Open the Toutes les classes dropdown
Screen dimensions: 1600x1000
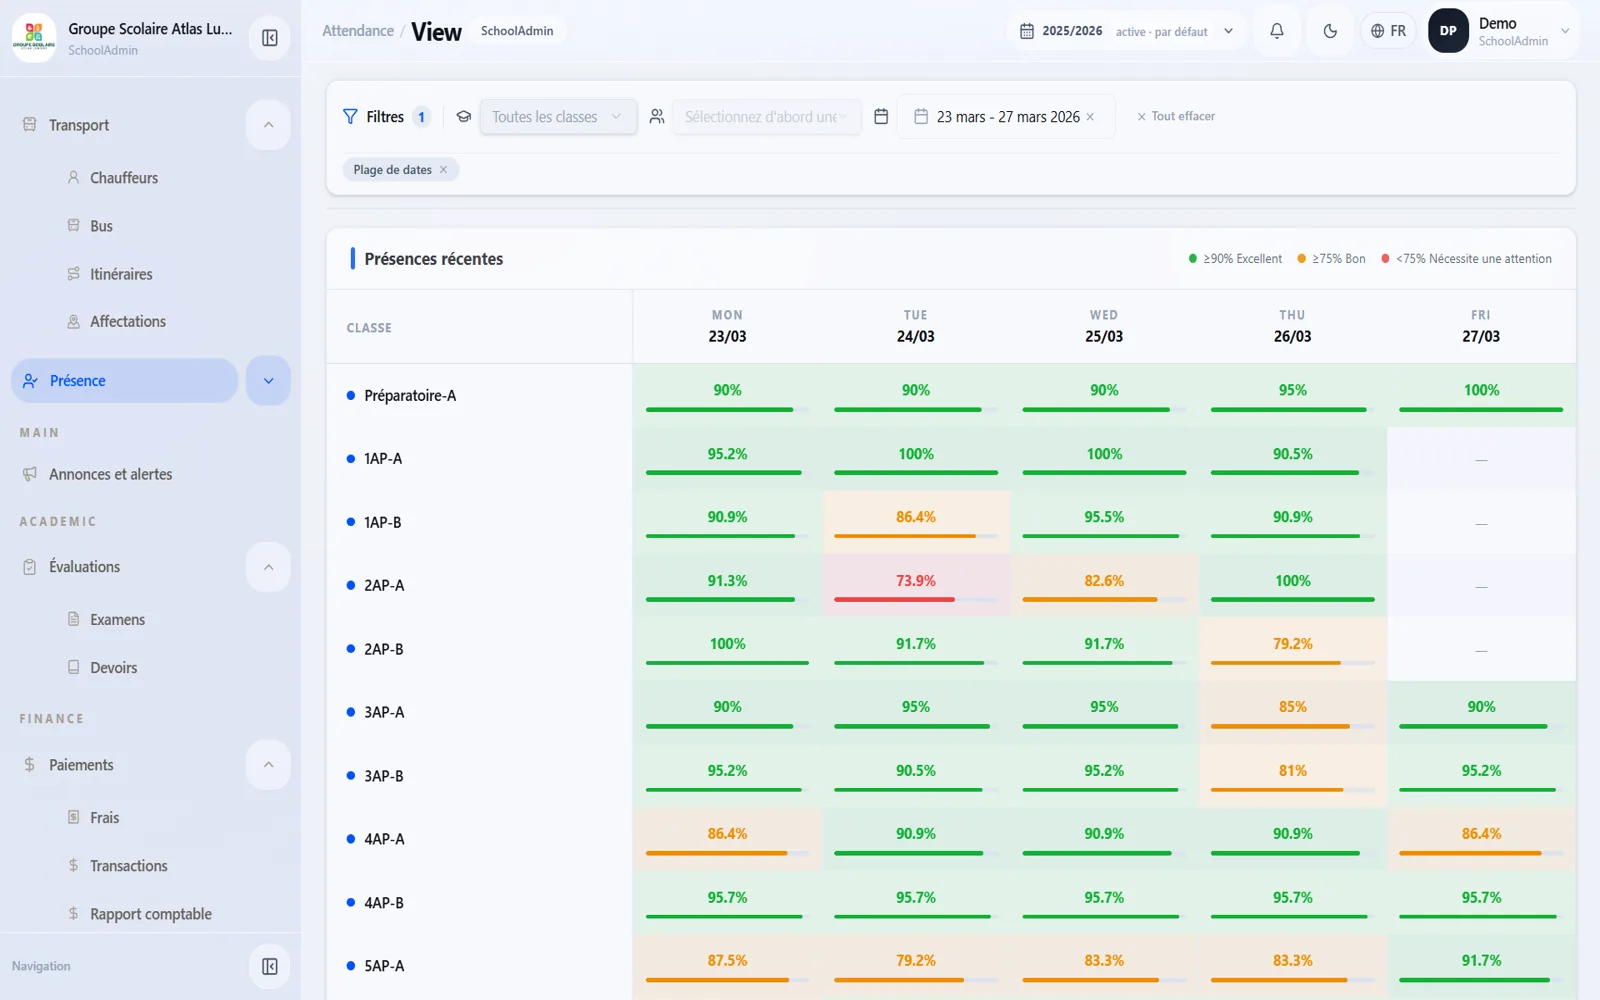(558, 117)
